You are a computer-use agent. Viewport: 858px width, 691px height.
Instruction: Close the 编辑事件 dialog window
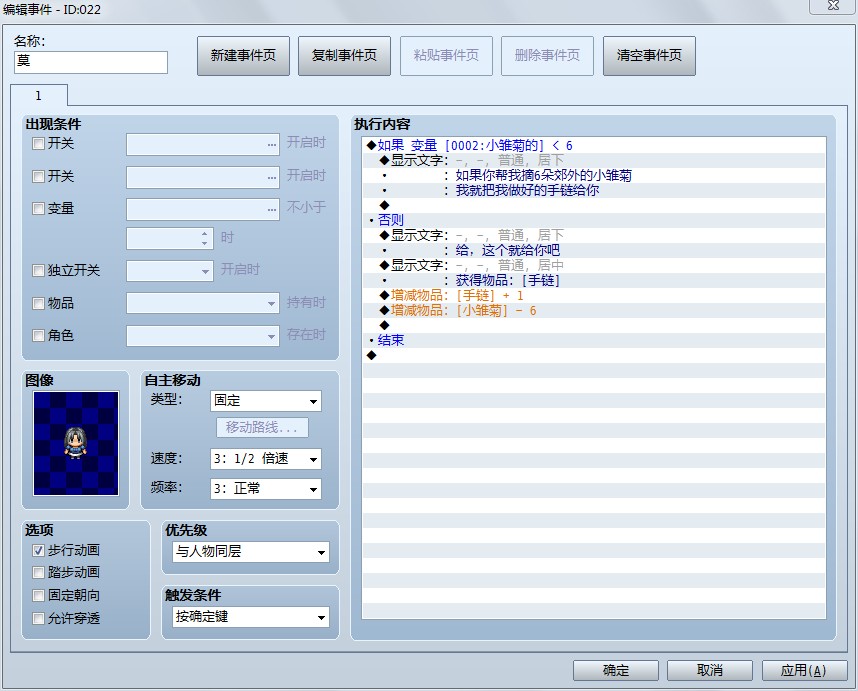pos(833,6)
